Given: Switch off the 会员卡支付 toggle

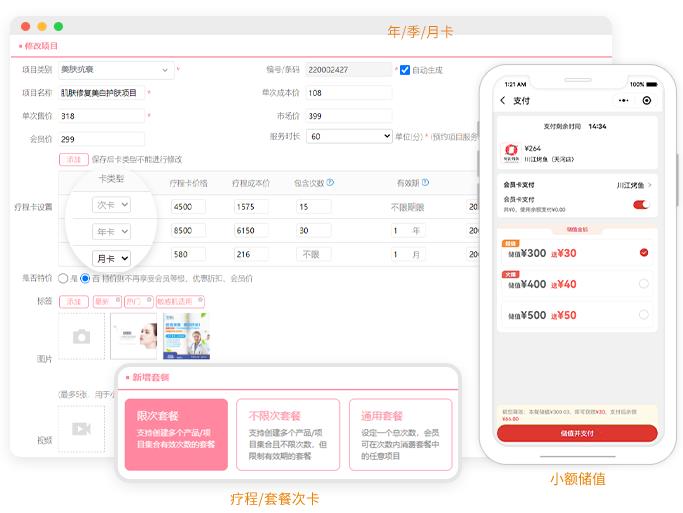Looking at the screenshot, I should pos(641,204).
